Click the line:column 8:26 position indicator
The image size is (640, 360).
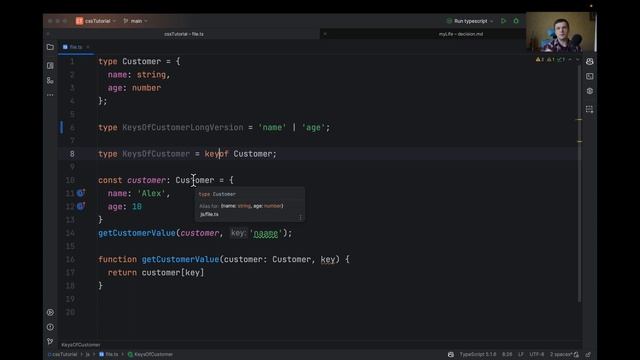[x=507, y=354]
